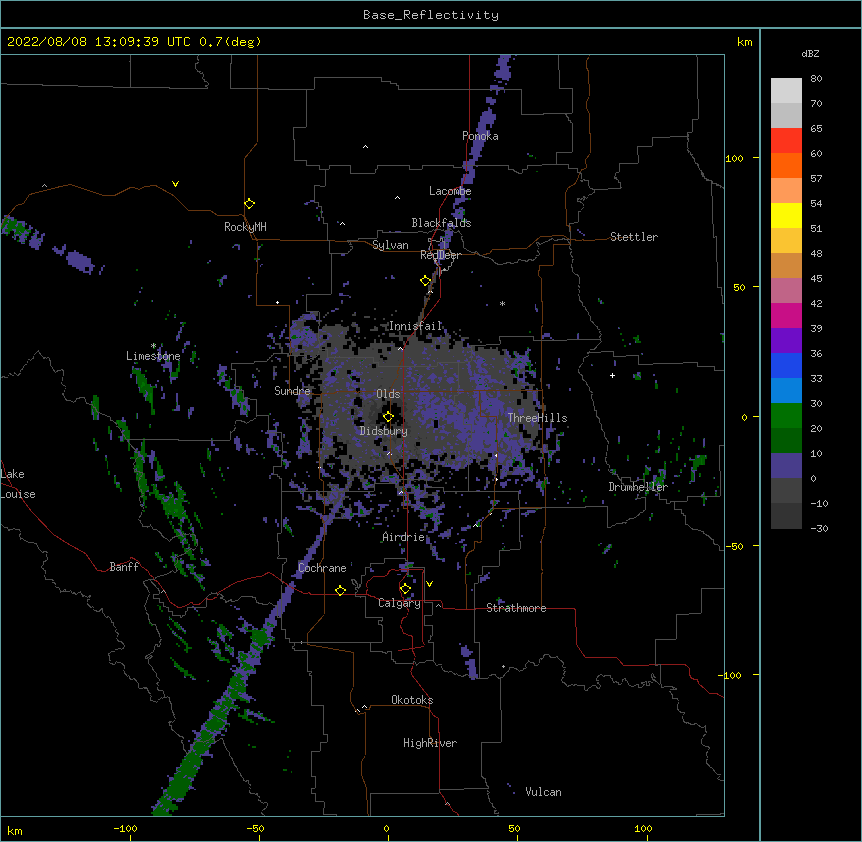This screenshot has height=842, width=862.
Task: Click the -50 tick on the vertical axis
Action: click(734, 546)
